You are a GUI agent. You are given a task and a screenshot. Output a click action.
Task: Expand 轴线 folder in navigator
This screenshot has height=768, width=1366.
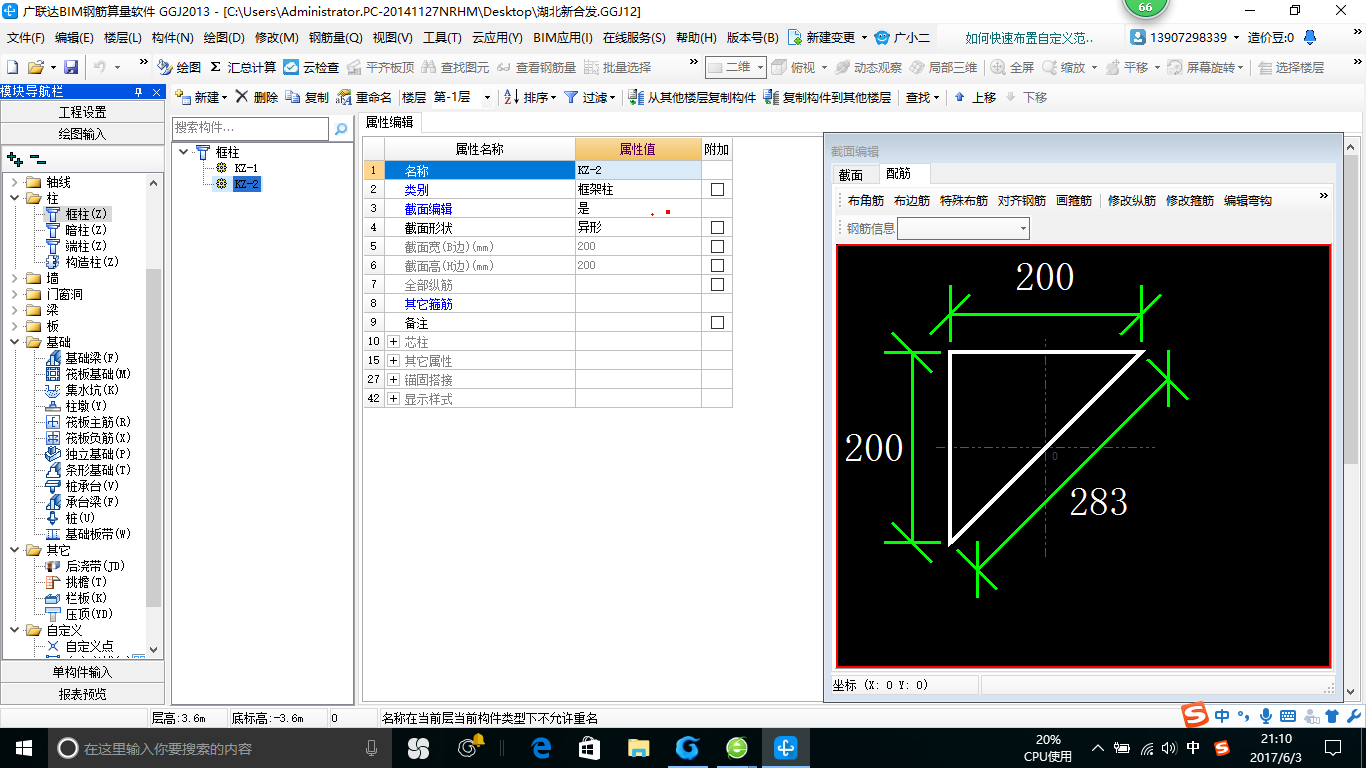click(15, 182)
